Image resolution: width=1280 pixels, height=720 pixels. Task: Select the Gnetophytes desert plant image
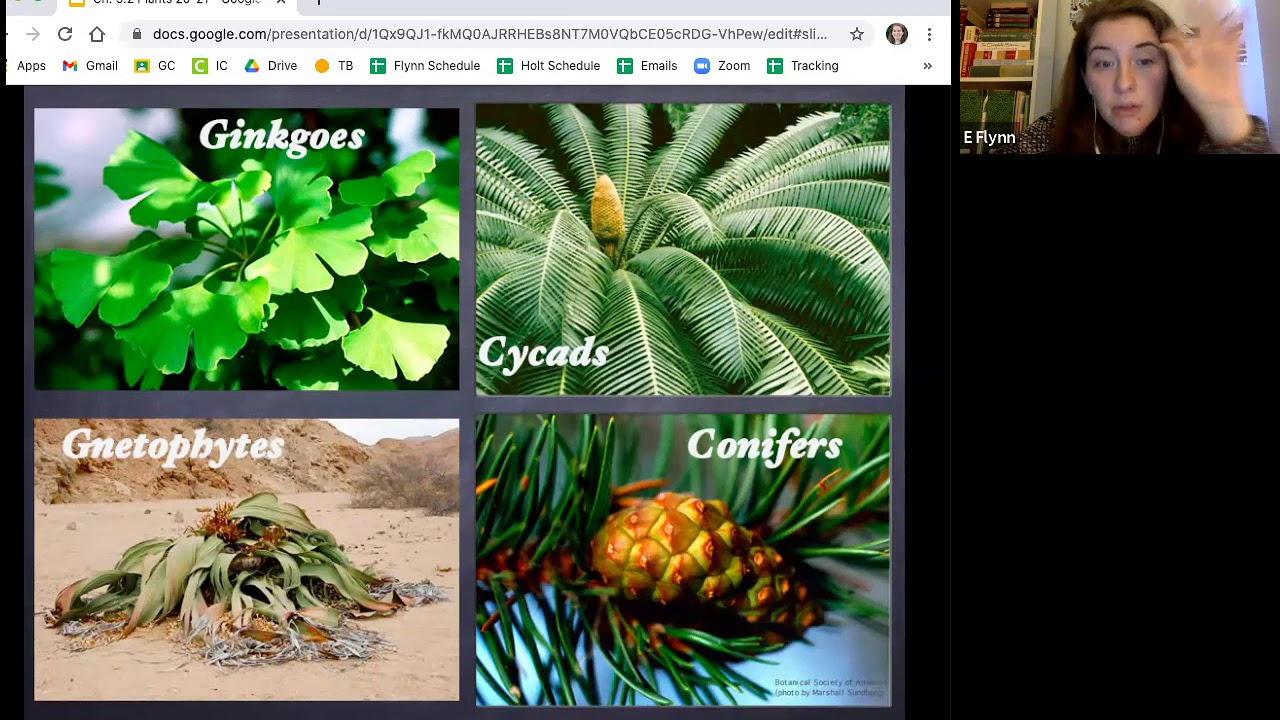click(247, 560)
